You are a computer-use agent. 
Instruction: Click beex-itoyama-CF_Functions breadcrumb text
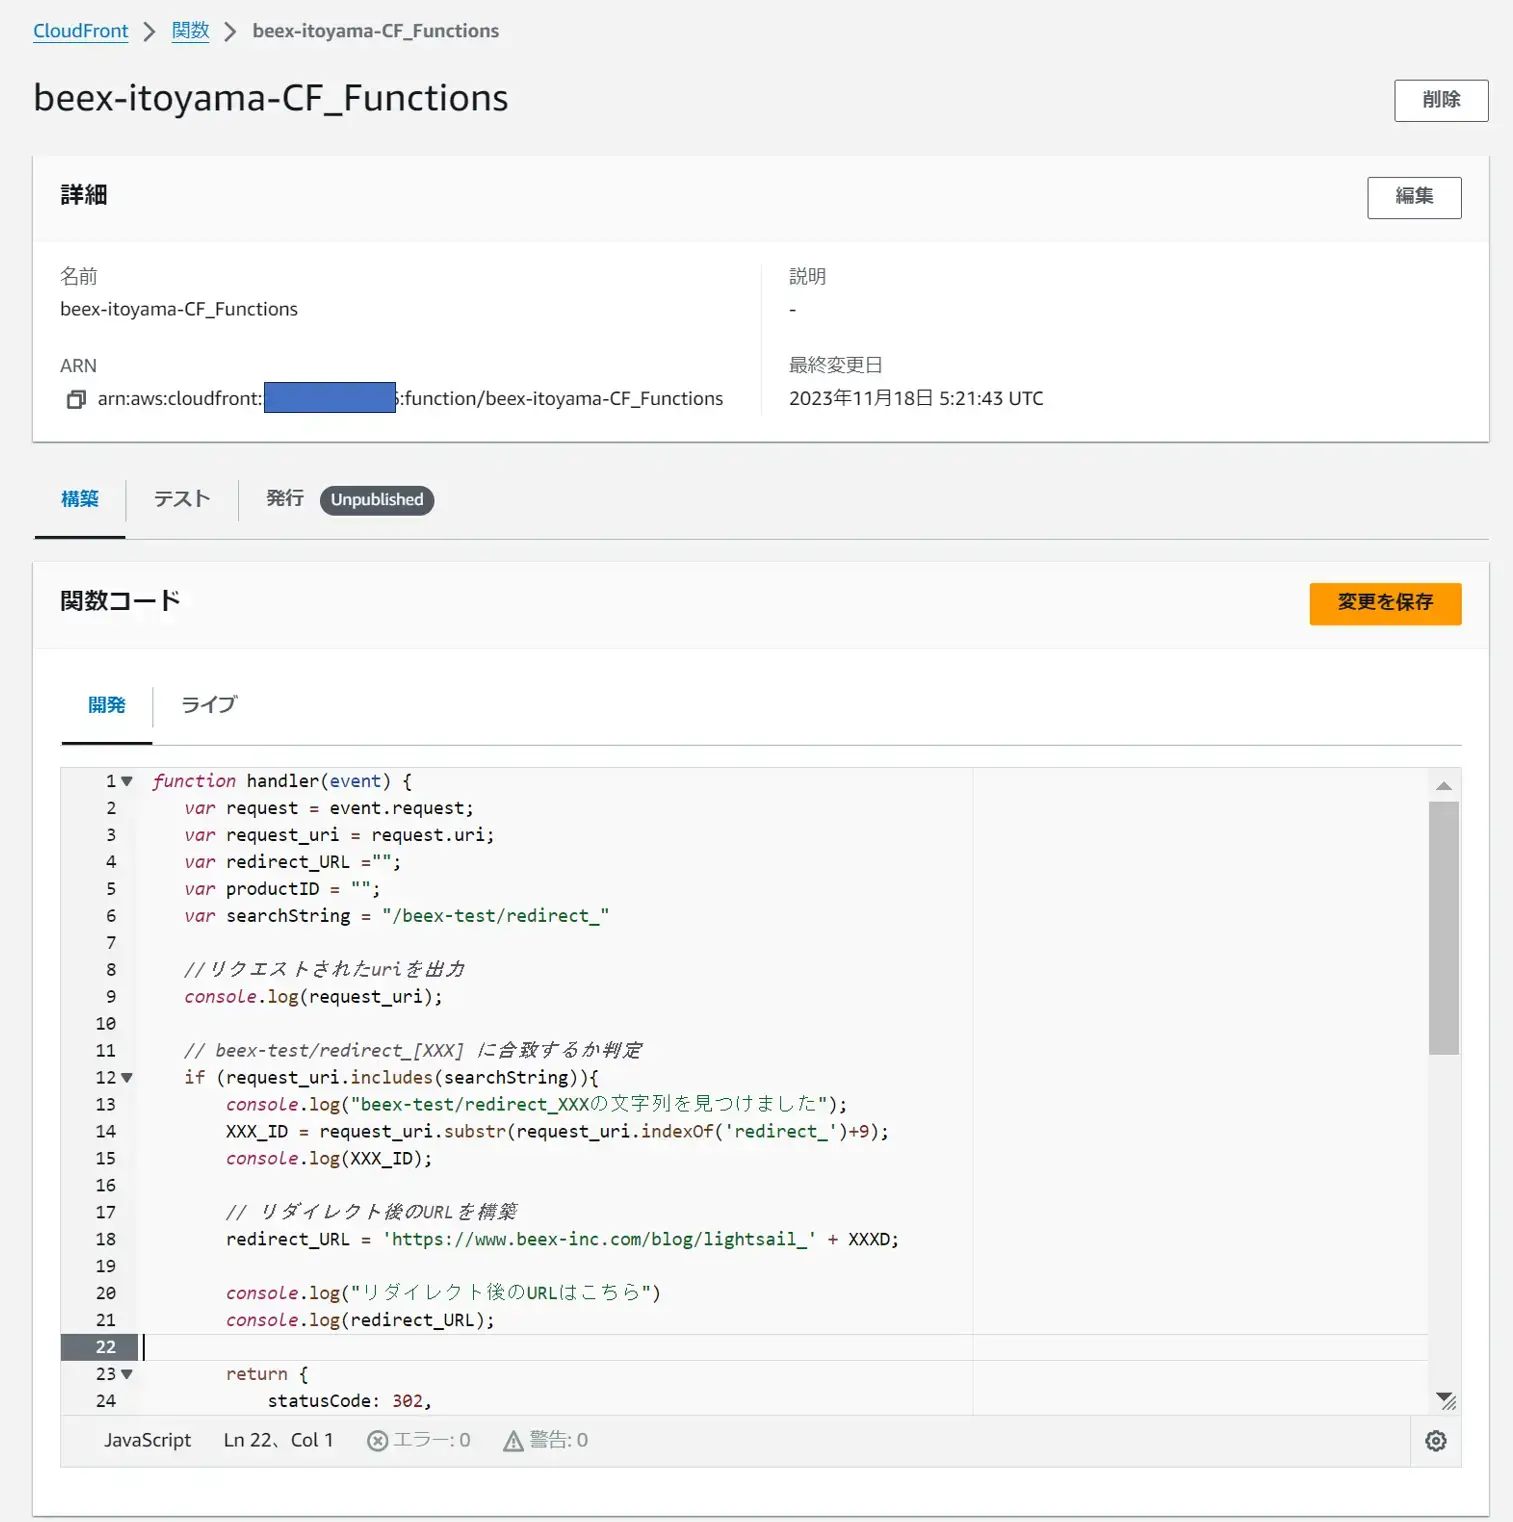[x=376, y=31]
